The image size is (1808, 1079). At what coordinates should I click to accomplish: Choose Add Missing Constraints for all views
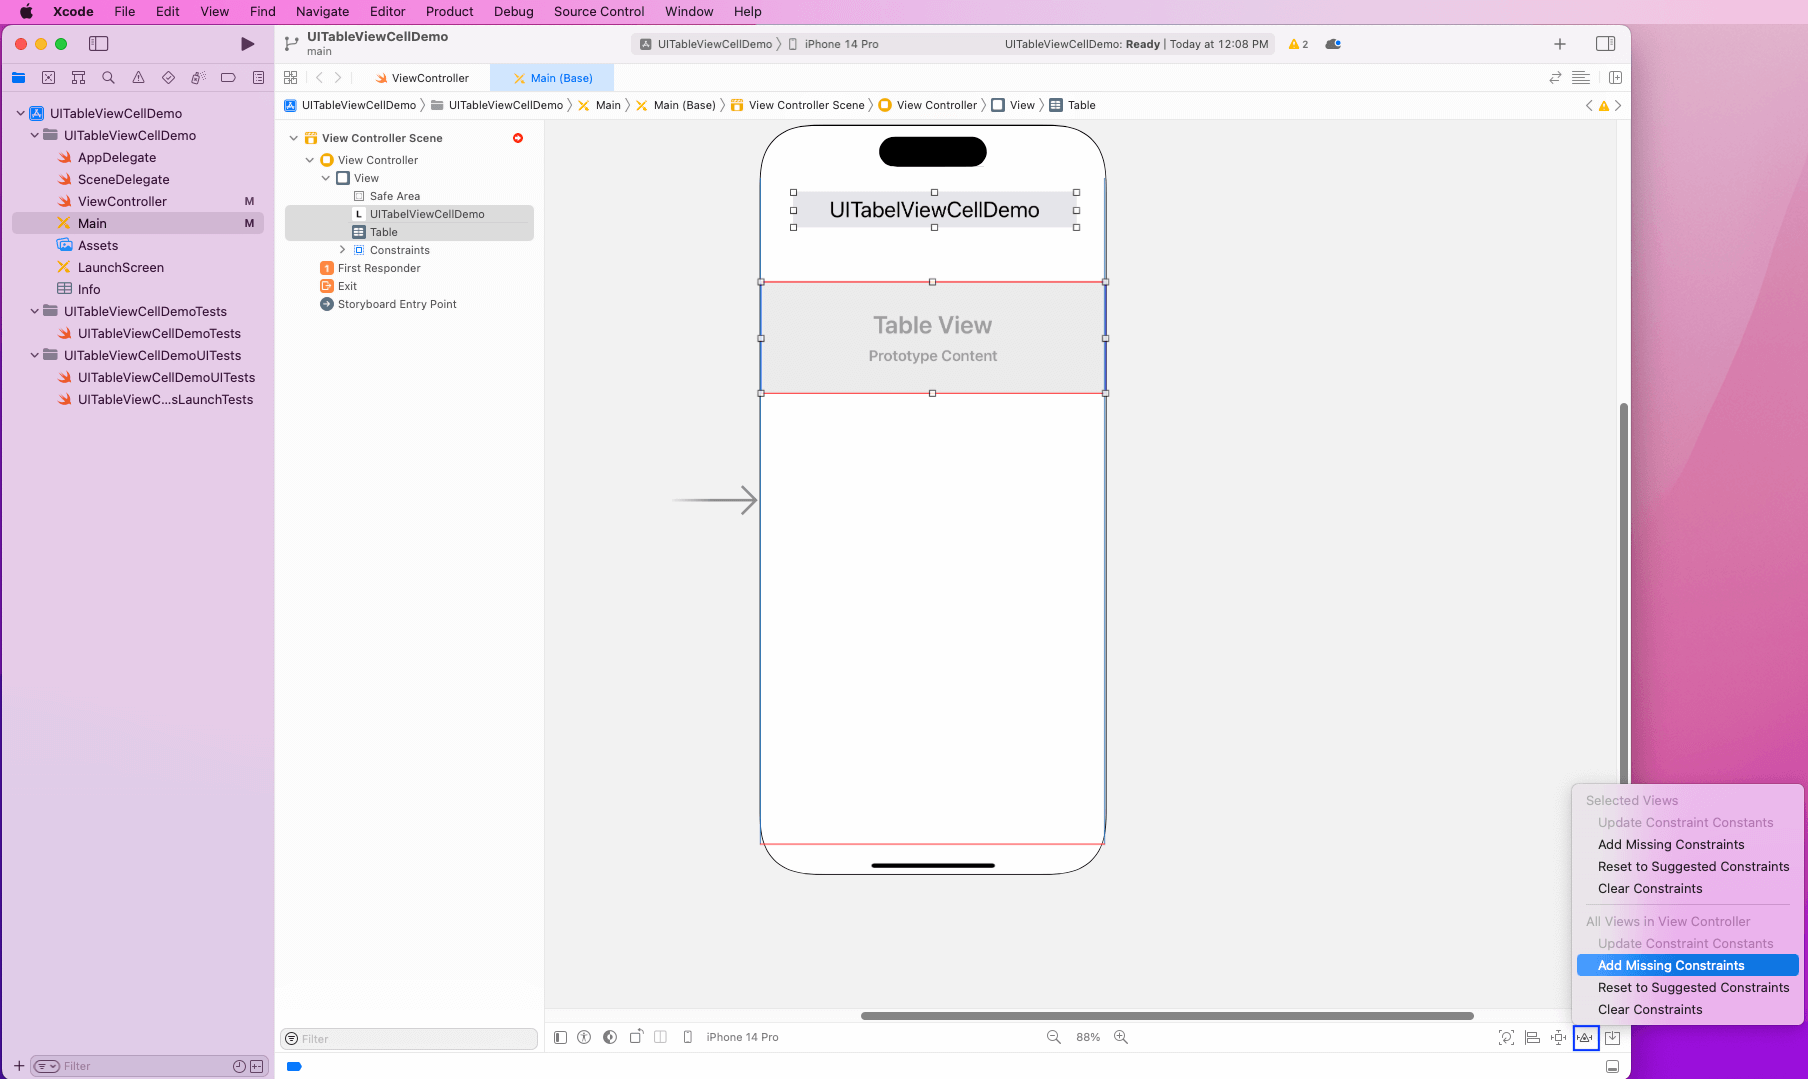[1670, 965]
